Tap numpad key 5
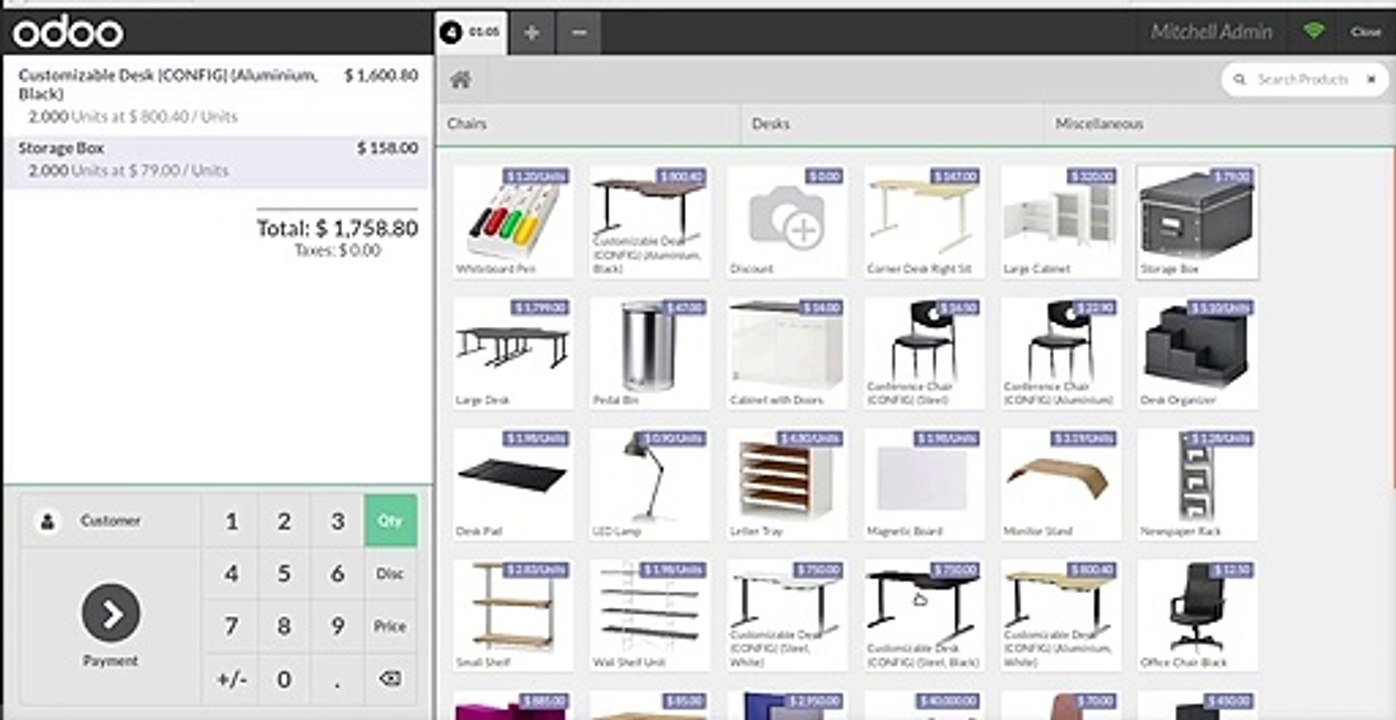This screenshot has height=720, width=1396. click(x=284, y=574)
